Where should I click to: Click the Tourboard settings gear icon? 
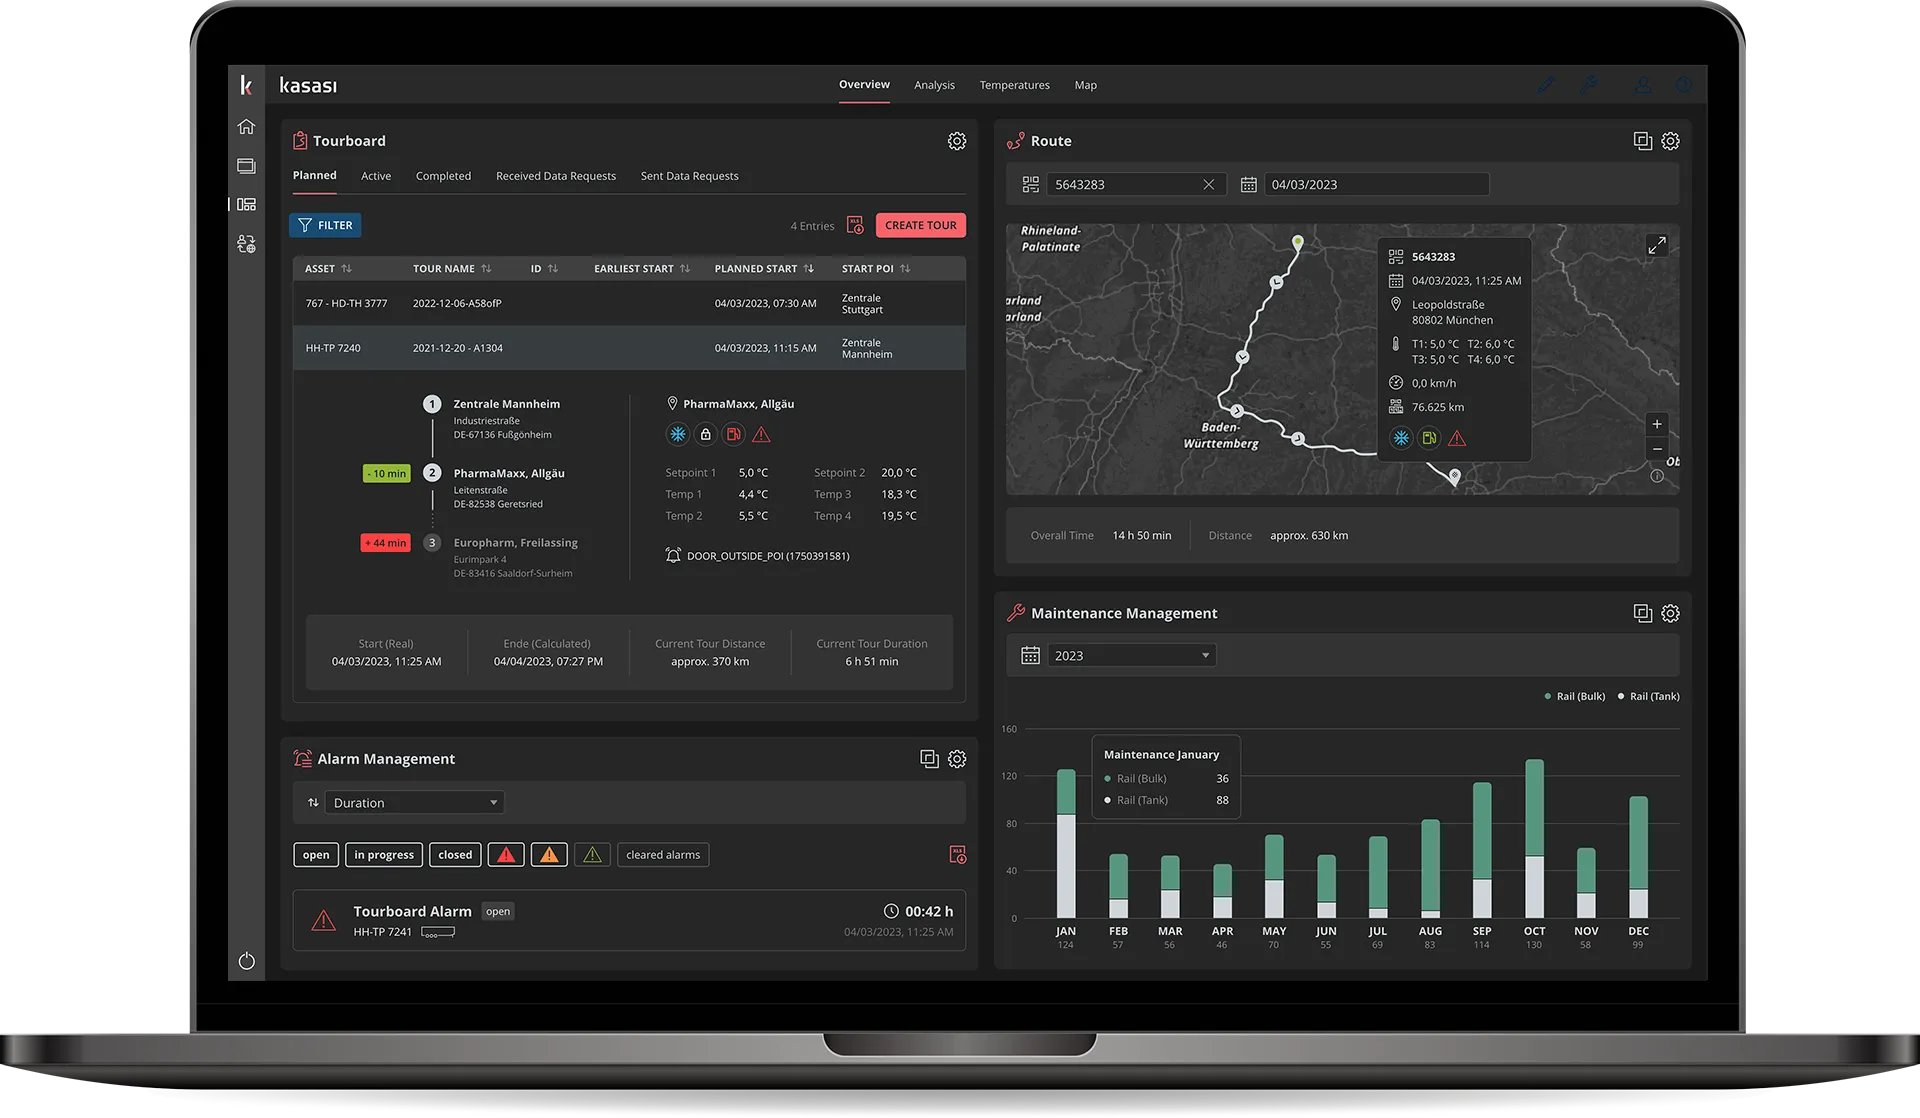(x=955, y=141)
